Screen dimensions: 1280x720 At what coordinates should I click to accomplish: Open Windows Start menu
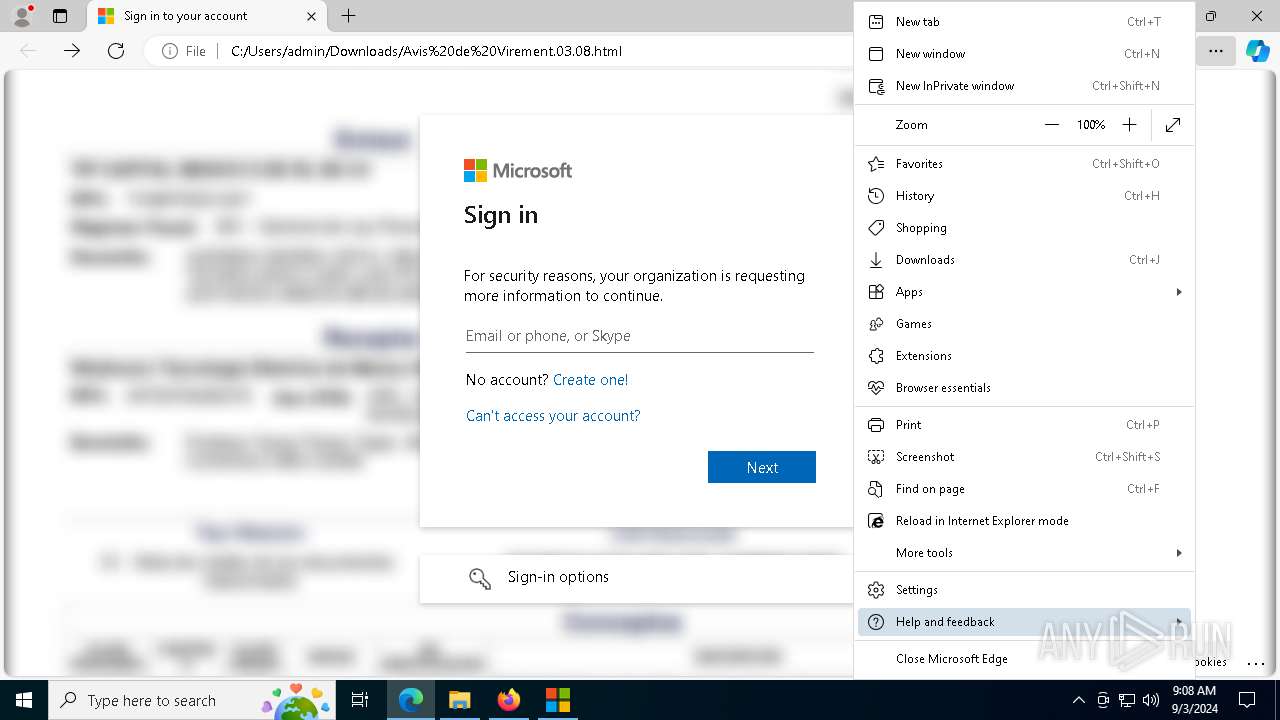click(x=24, y=700)
